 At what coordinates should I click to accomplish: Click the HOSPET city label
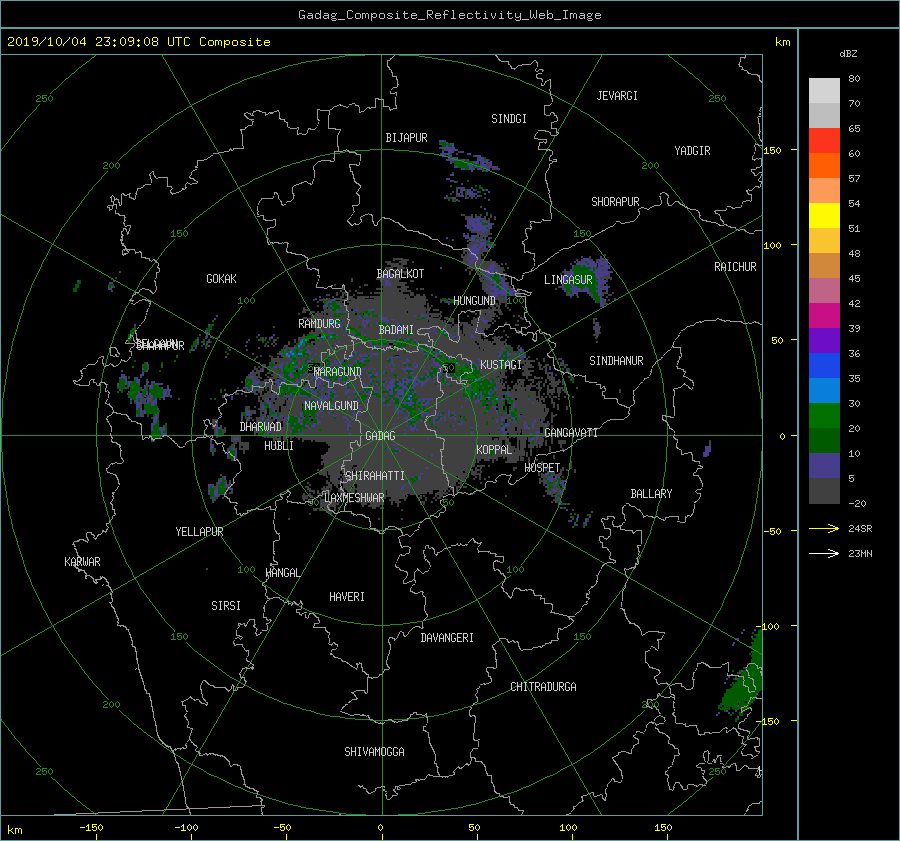(542, 468)
